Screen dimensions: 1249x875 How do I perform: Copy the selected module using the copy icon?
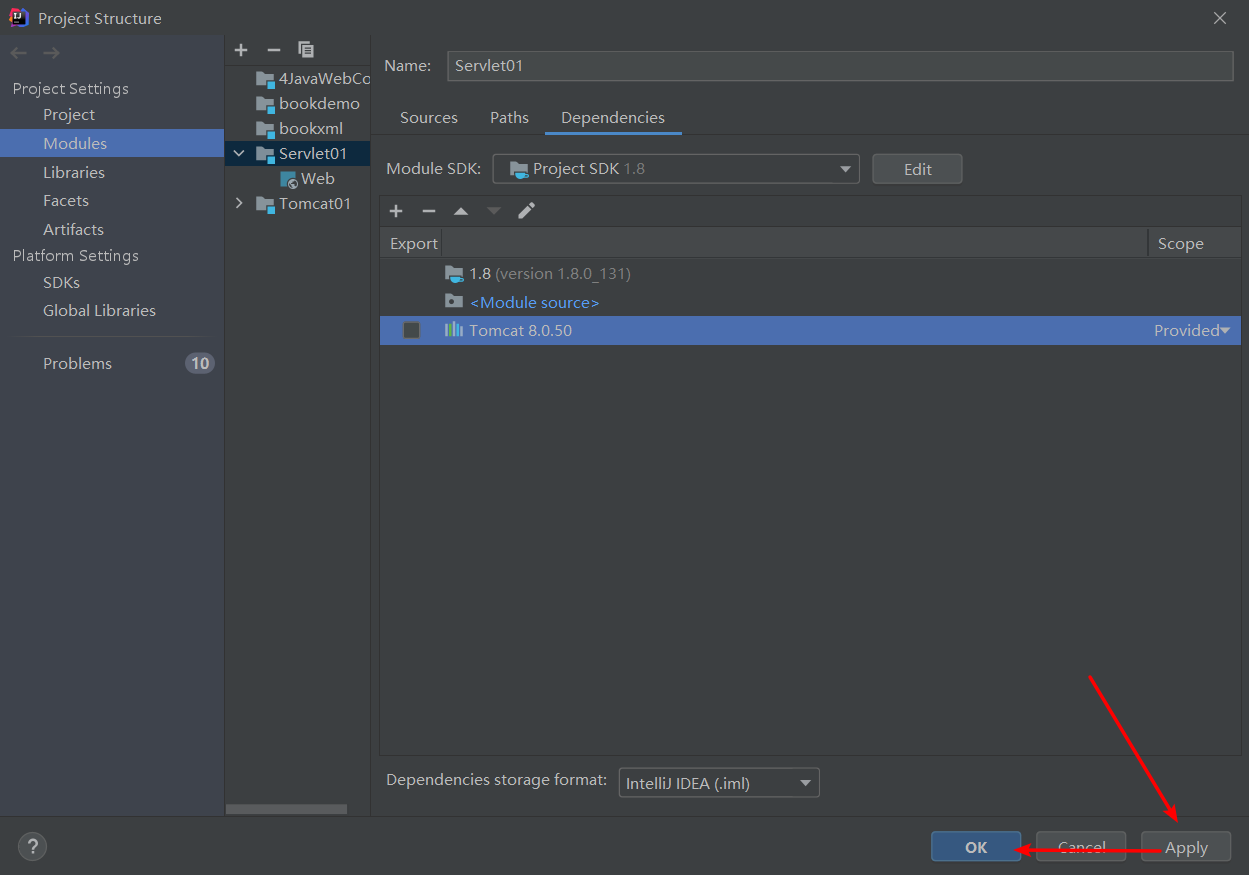[x=306, y=50]
